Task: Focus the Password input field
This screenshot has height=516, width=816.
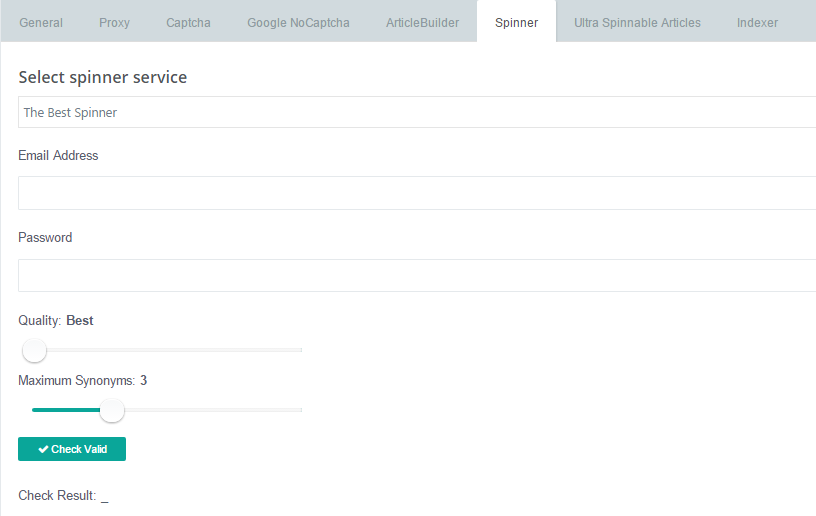Action: pos(417,275)
